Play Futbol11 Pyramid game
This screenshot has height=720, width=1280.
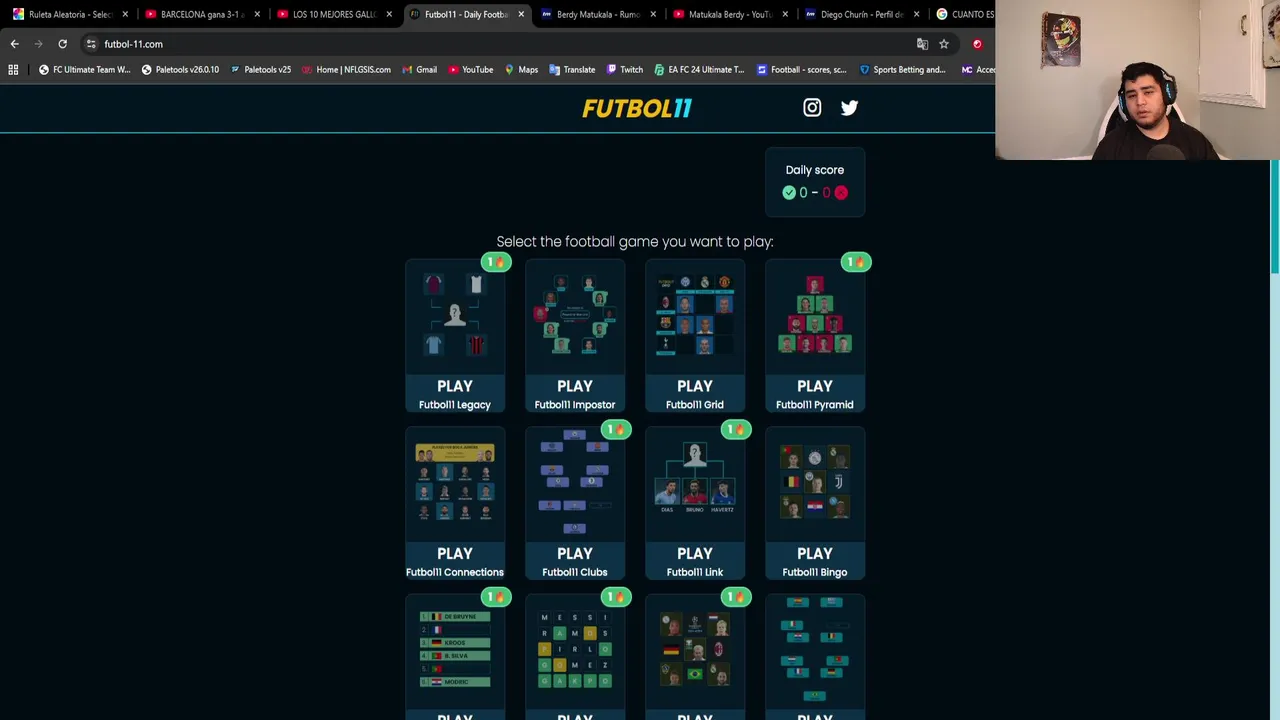(815, 394)
